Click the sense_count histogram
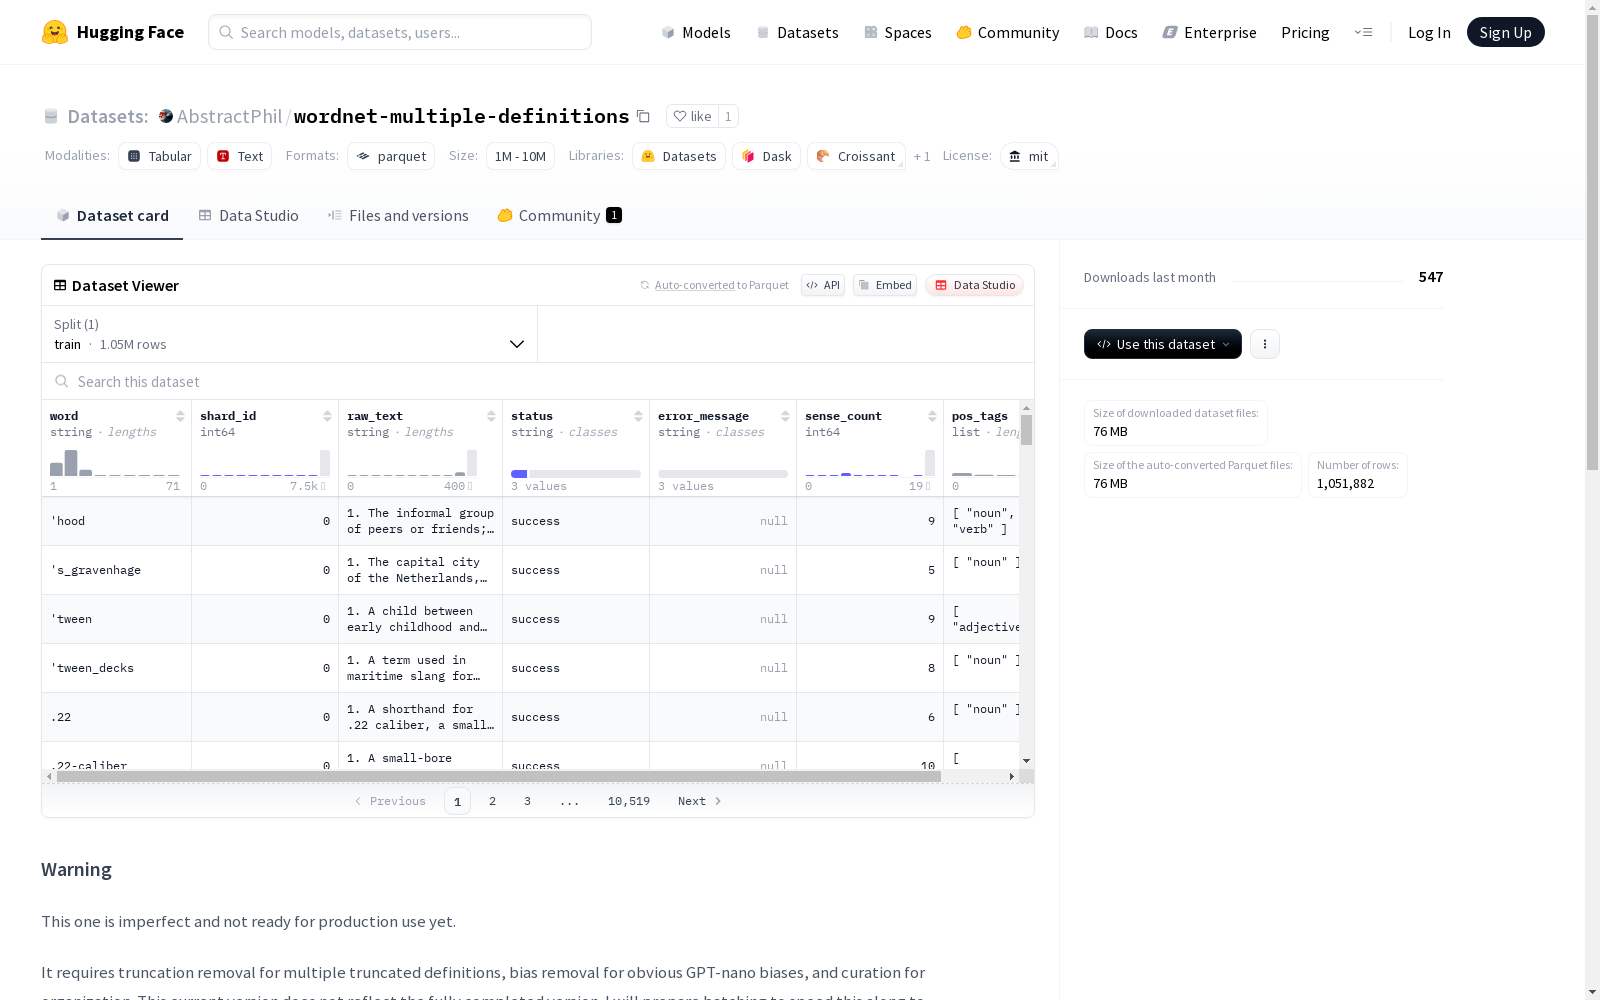 [x=870, y=463]
